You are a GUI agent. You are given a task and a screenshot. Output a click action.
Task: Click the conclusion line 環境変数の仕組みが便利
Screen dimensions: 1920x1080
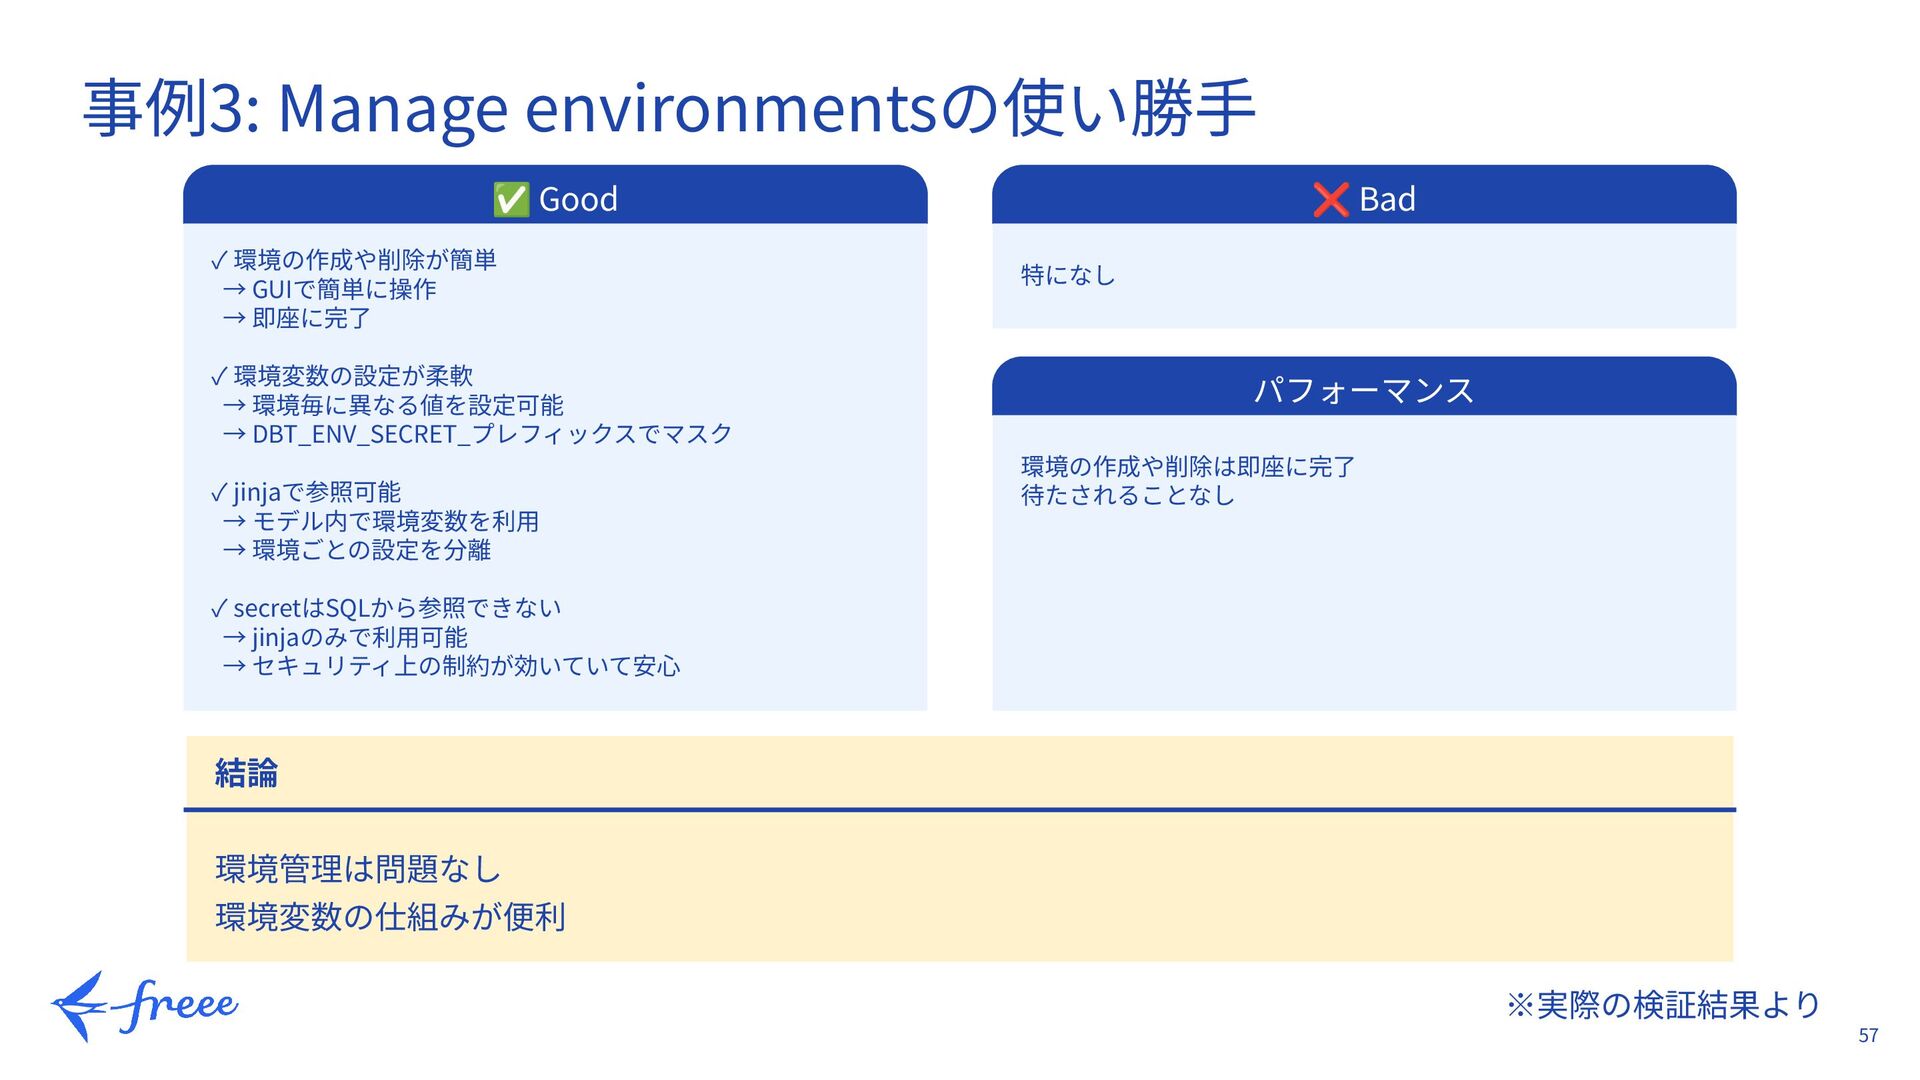point(390,916)
